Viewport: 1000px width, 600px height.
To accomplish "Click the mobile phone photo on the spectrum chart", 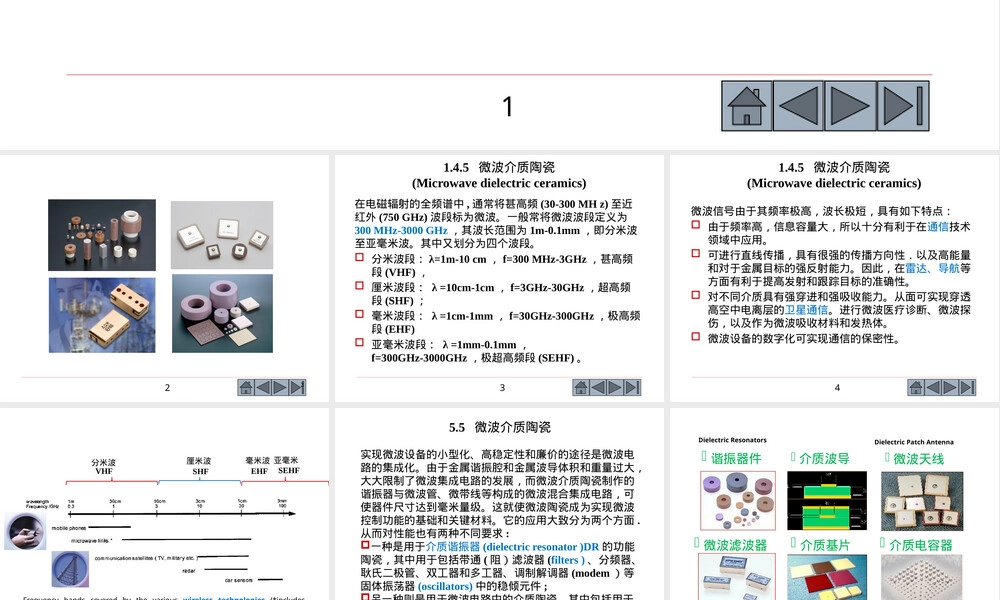I will (26, 531).
